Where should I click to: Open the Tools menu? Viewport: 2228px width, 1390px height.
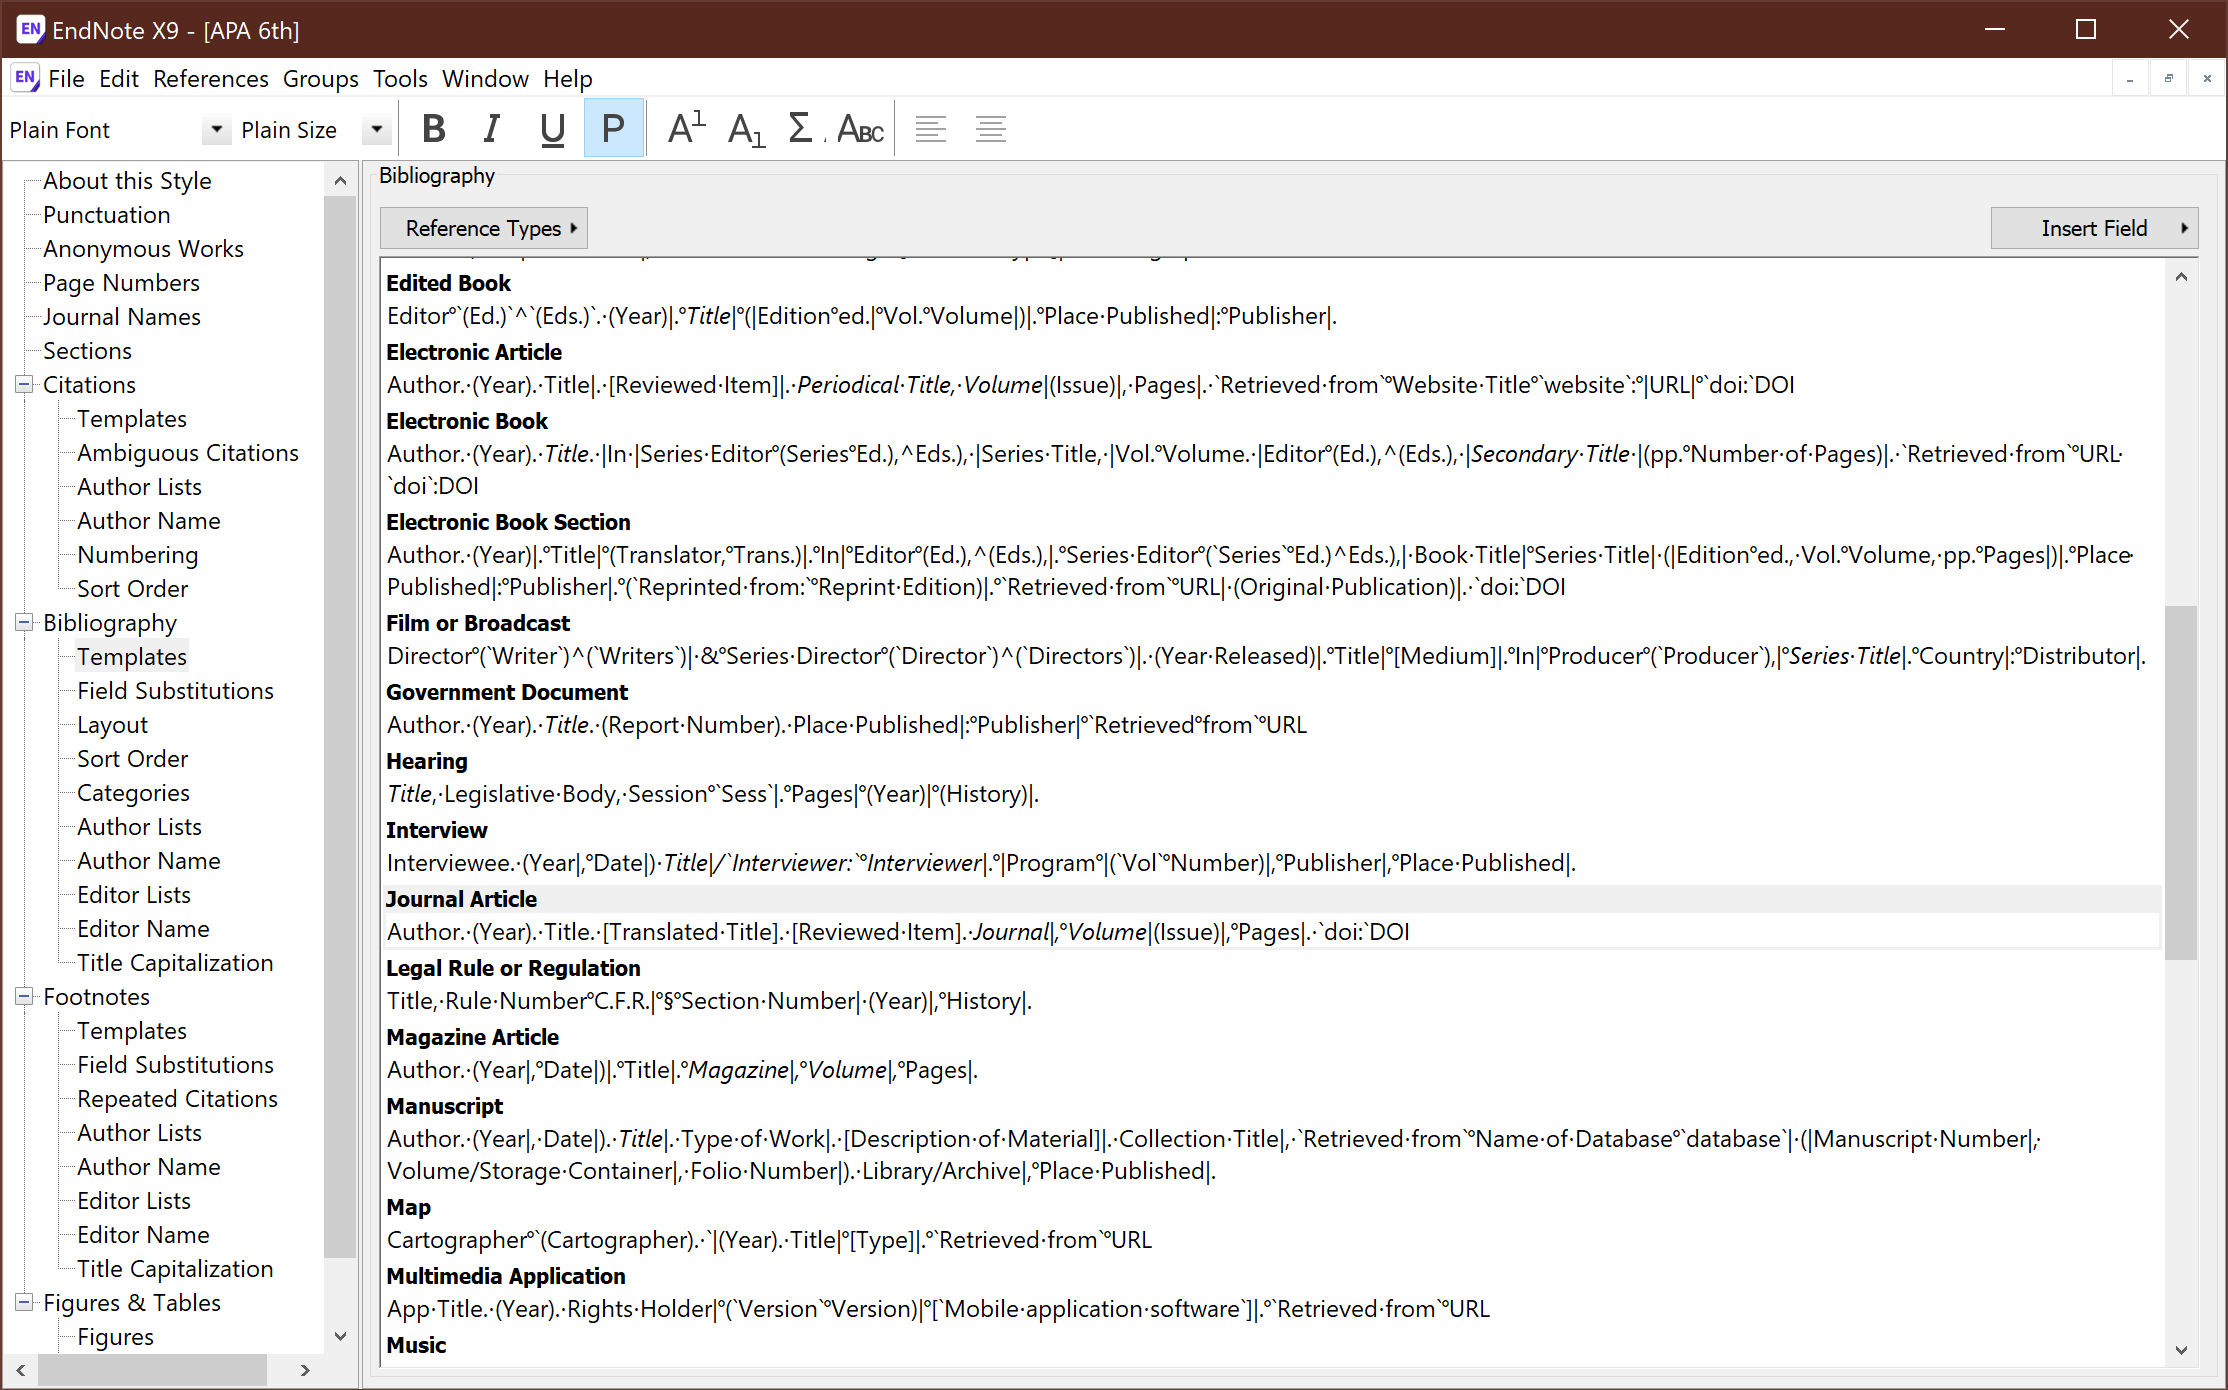click(400, 78)
